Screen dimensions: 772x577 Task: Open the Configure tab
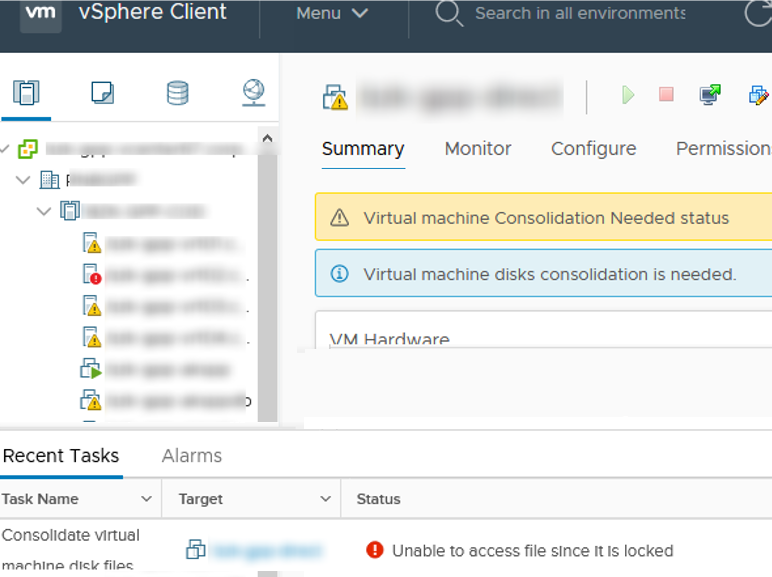pos(593,149)
